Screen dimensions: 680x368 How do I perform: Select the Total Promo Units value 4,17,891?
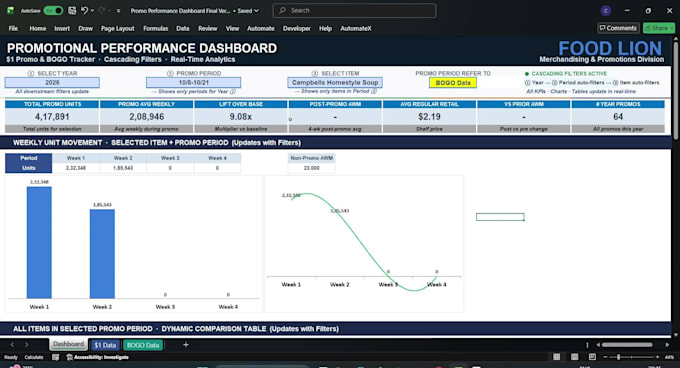coord(52,117)
